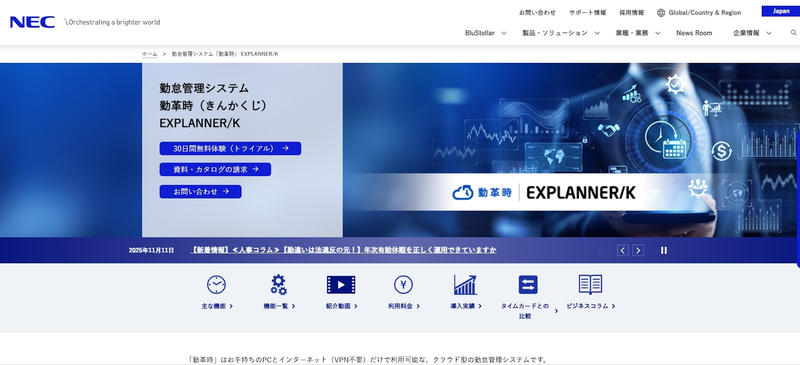Open the swap-arrows icon for タイムカードとの比較

pos(528,284)
